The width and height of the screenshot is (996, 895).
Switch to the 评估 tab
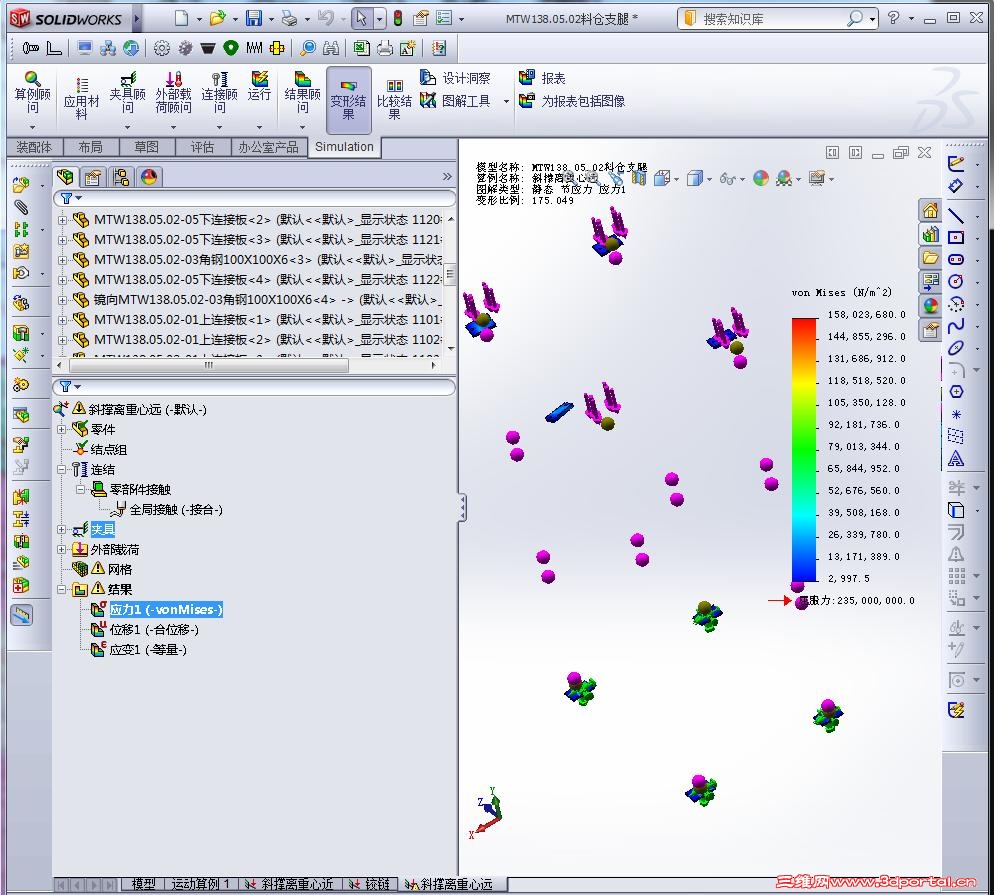coord(202,147)
